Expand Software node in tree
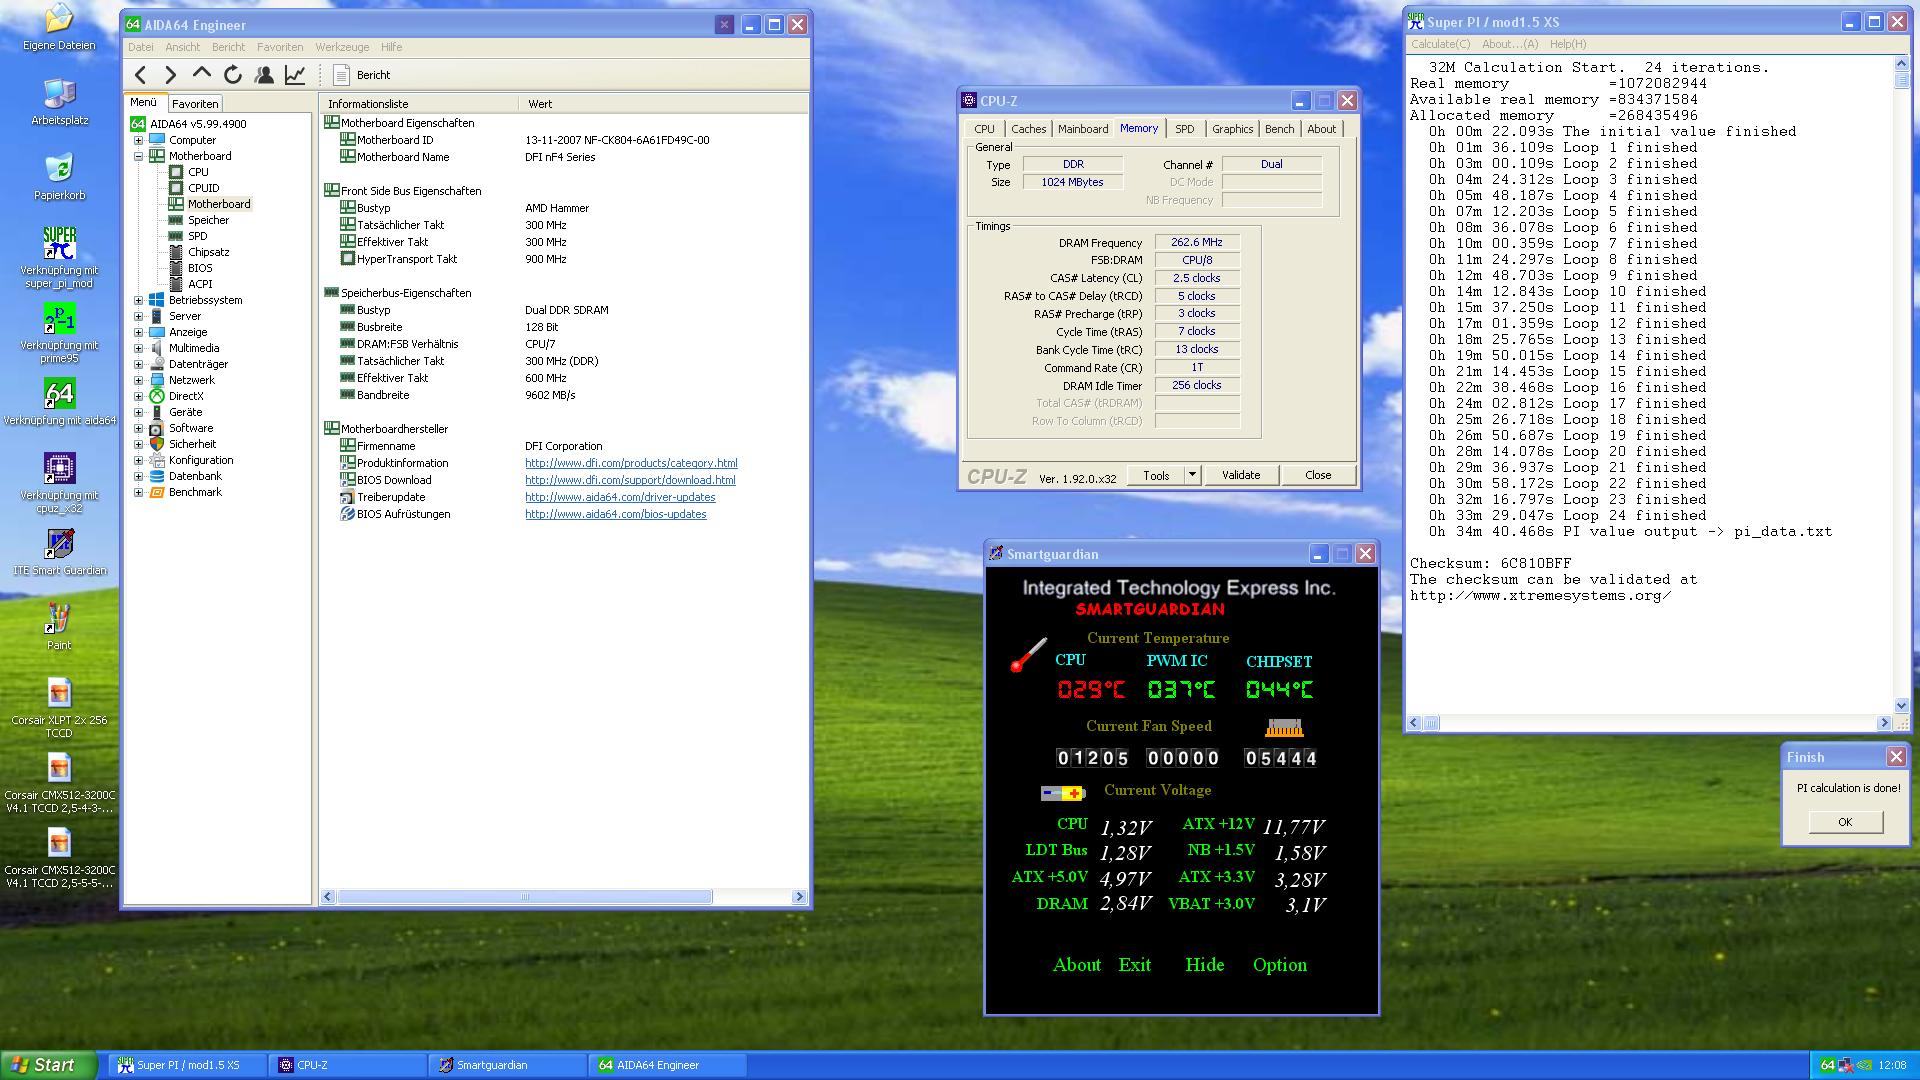This screenshot has height=1080, width=1920. point(138,428)
